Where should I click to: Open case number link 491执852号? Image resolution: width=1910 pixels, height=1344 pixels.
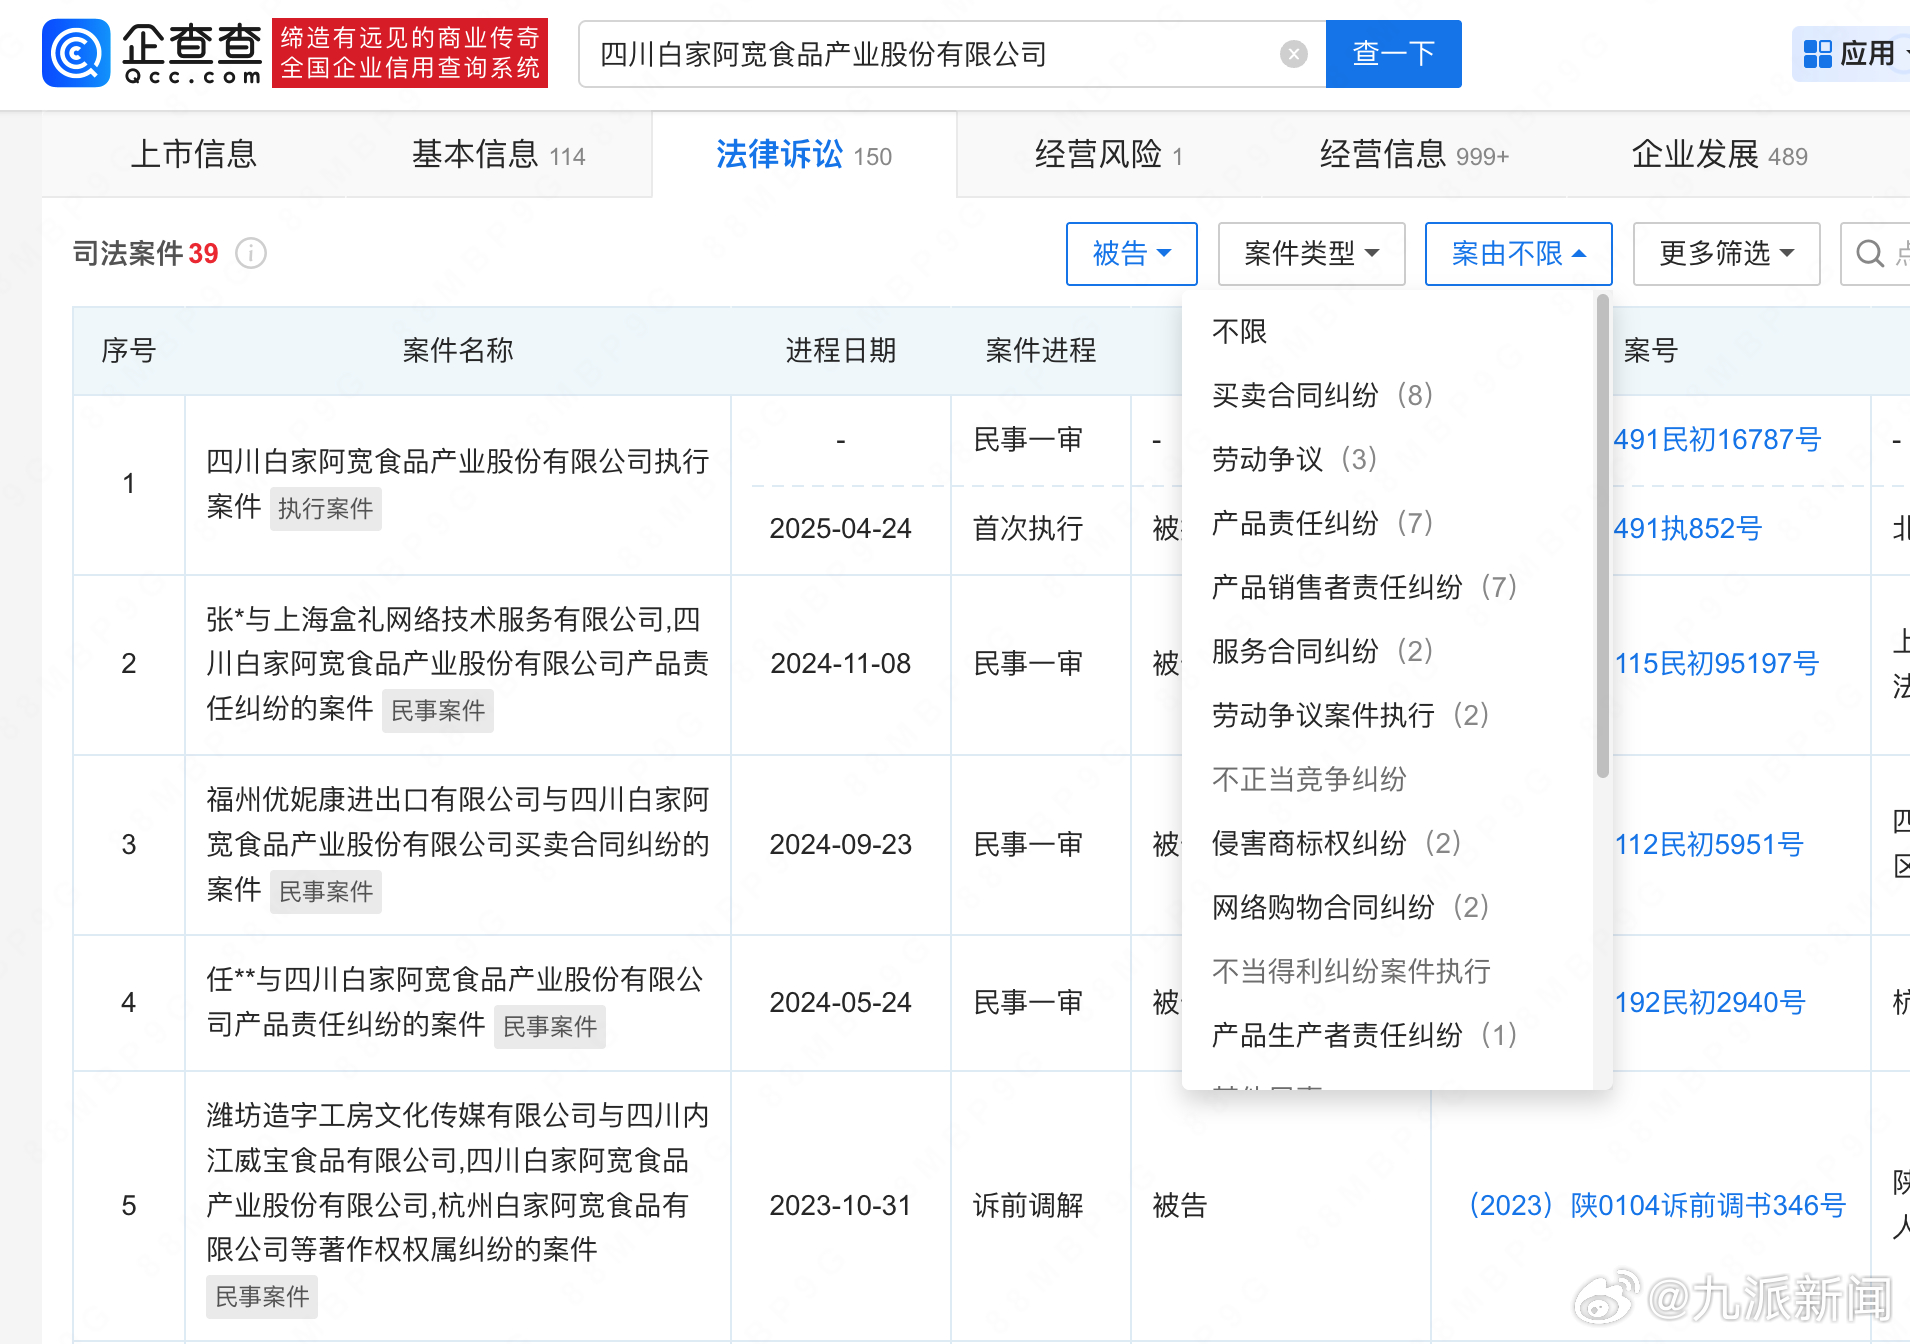[1687, 529]
